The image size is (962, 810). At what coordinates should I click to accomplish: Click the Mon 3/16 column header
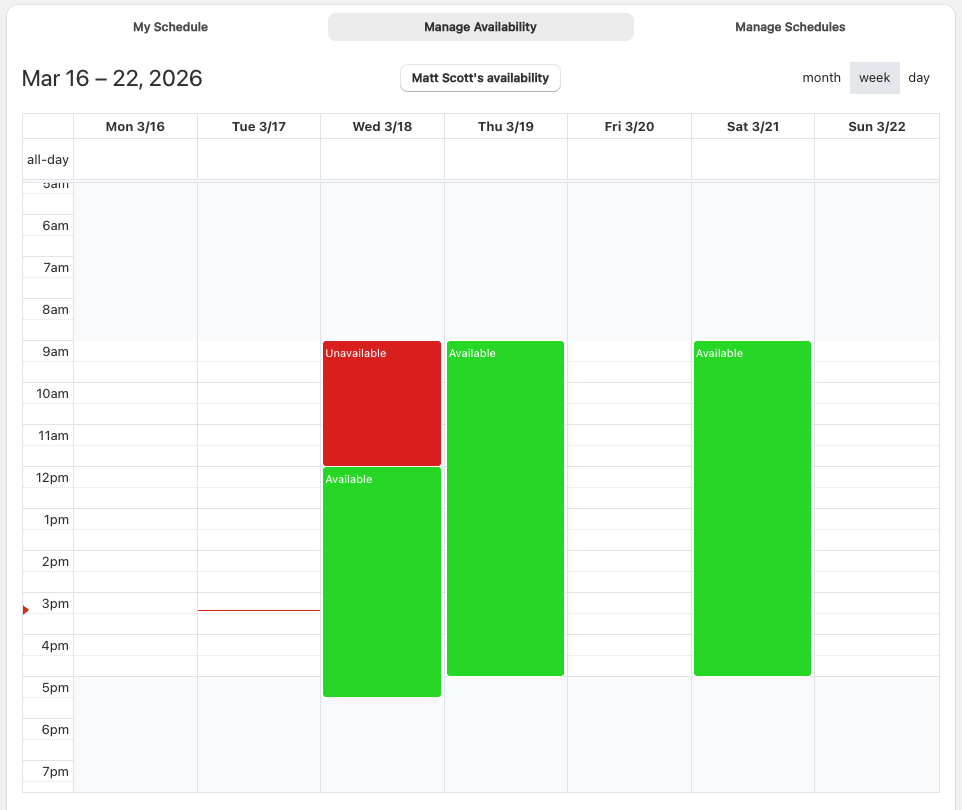(135, 127)
